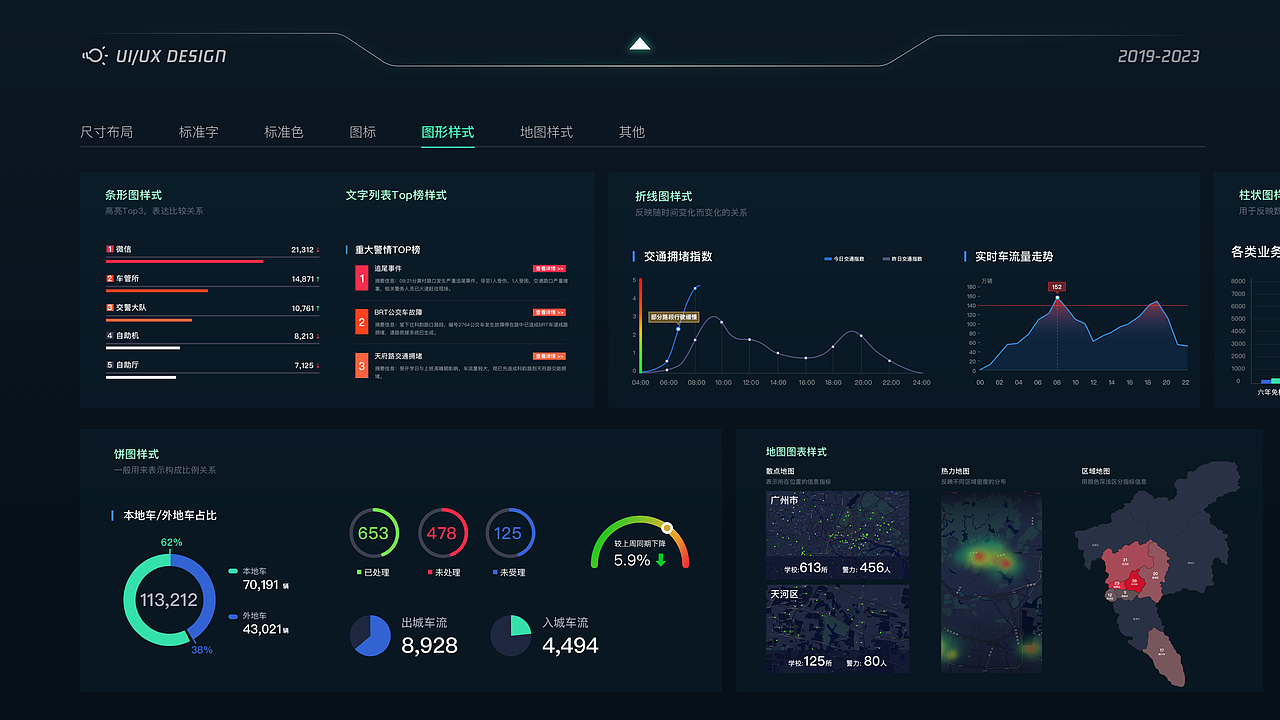
Task: Click the 152 peak marker on 实时车流量走势
Action: pos(1057,287)
